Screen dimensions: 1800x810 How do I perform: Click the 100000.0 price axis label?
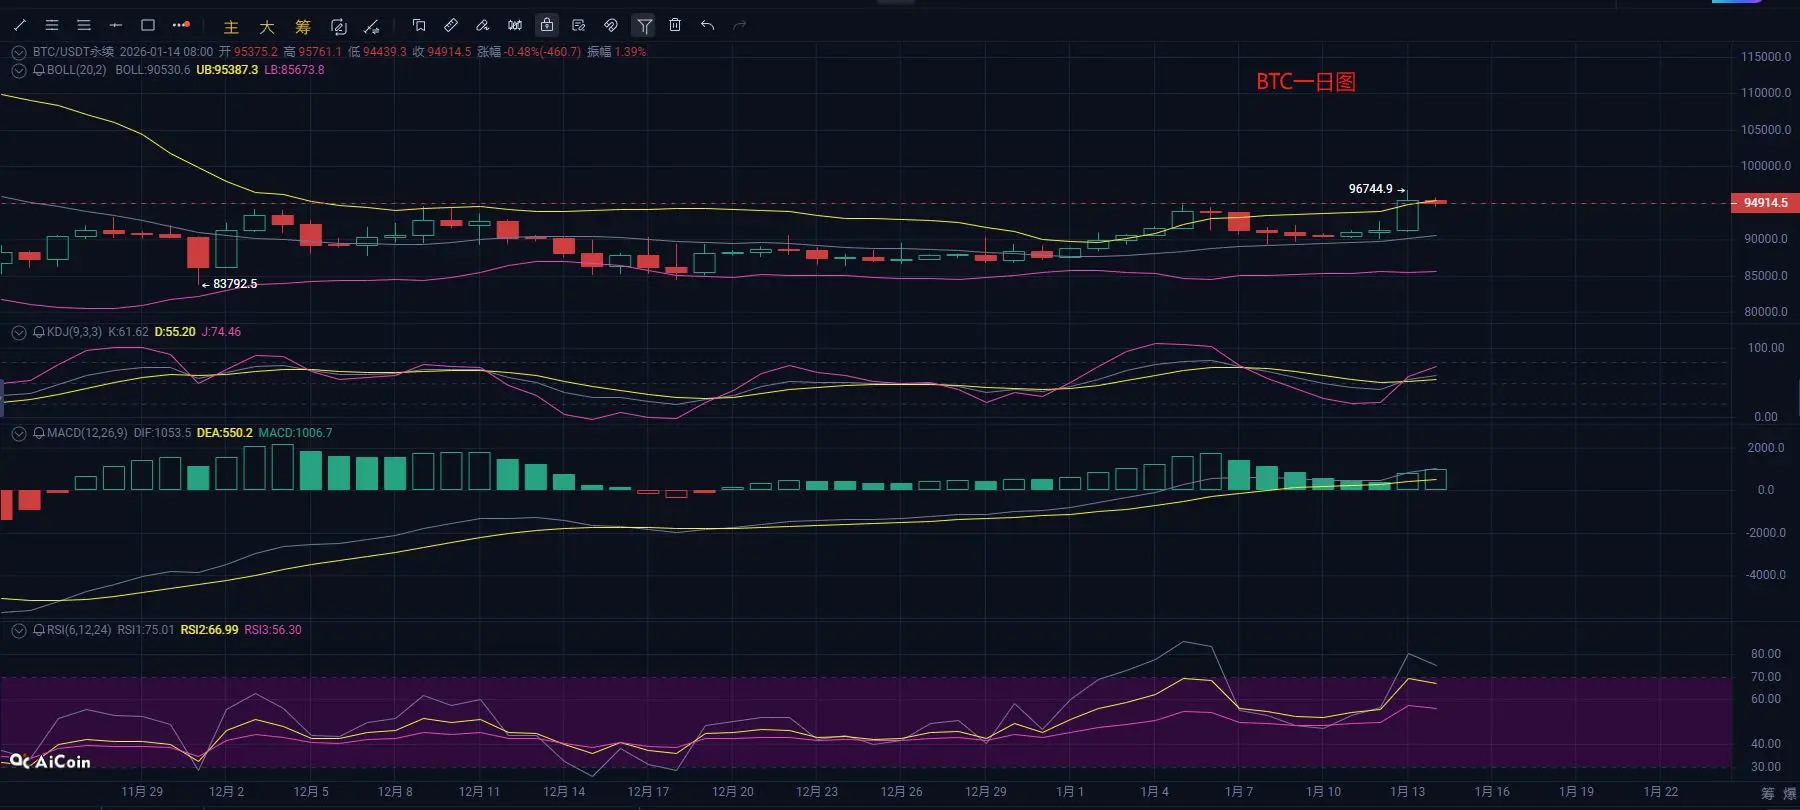coord(1766,166)
